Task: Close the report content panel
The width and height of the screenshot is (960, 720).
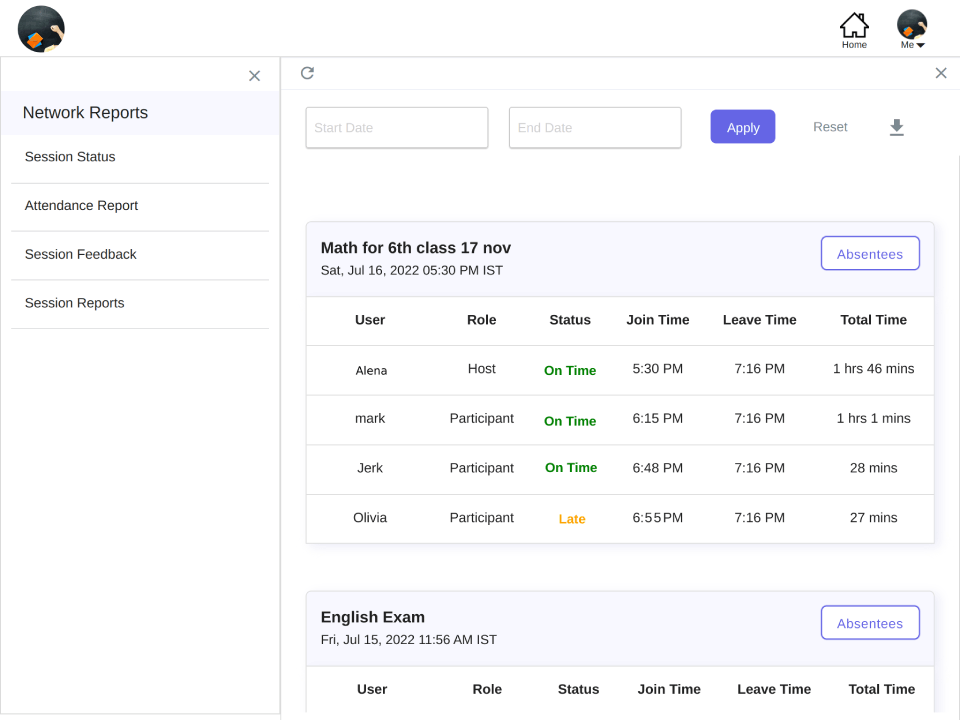Action: (940, 73)
